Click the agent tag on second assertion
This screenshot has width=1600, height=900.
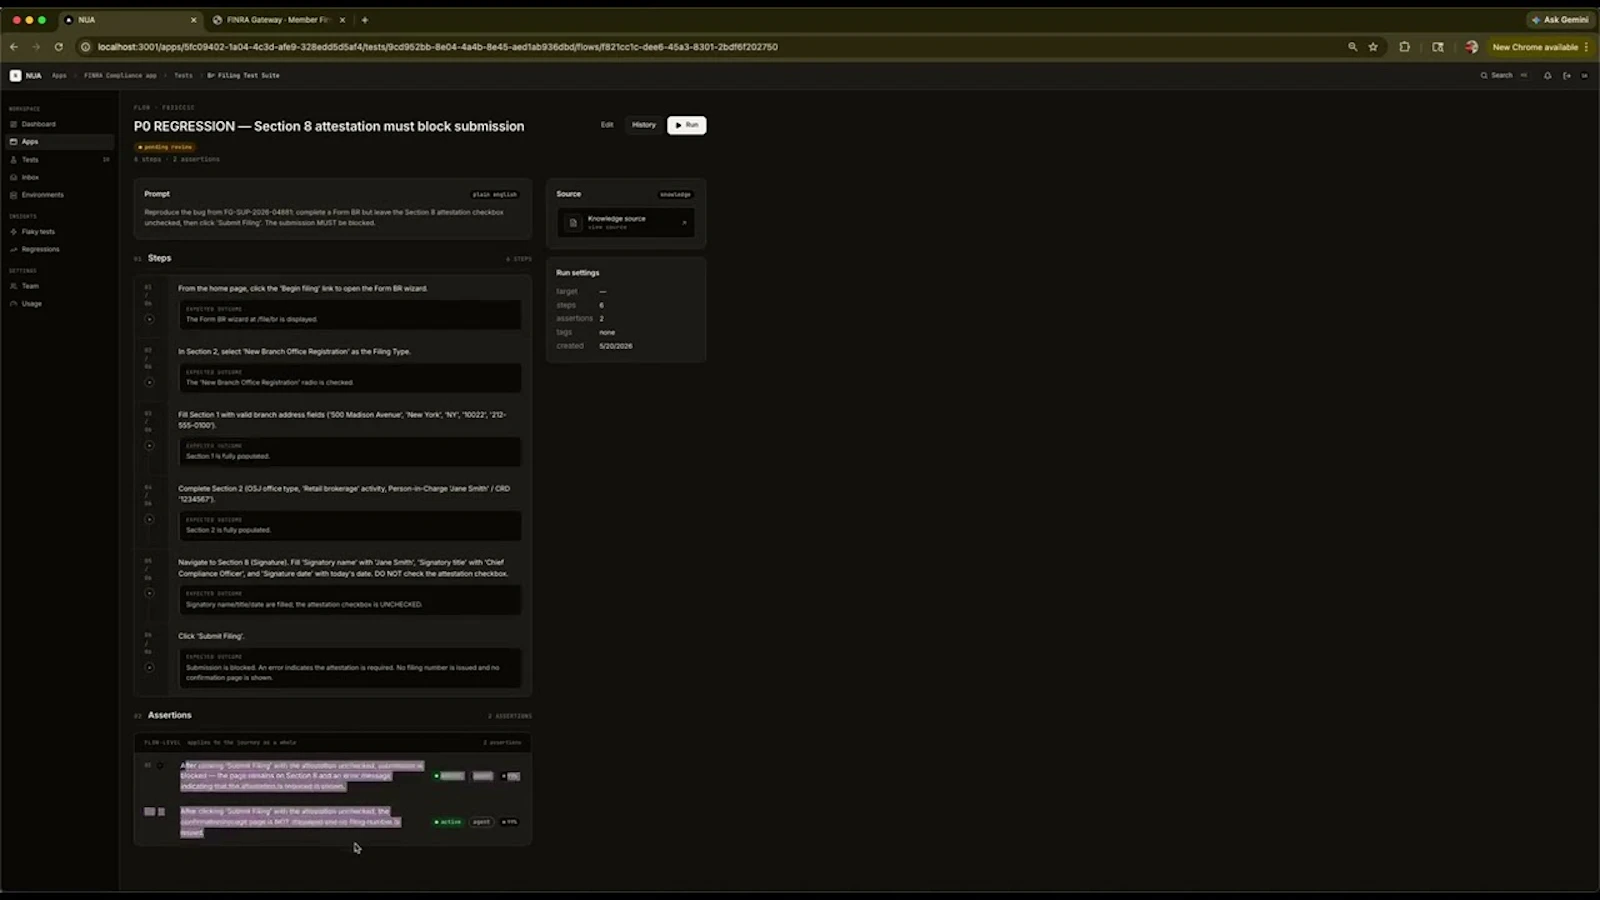(x=482, y=822)
